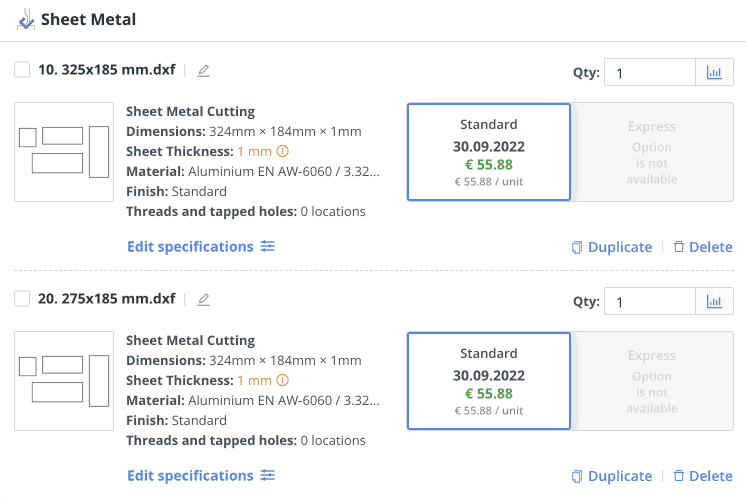Screen dimensions: 746x499
Task: Click sheet thickness warning icon for item 10
Action: (282, 152)
